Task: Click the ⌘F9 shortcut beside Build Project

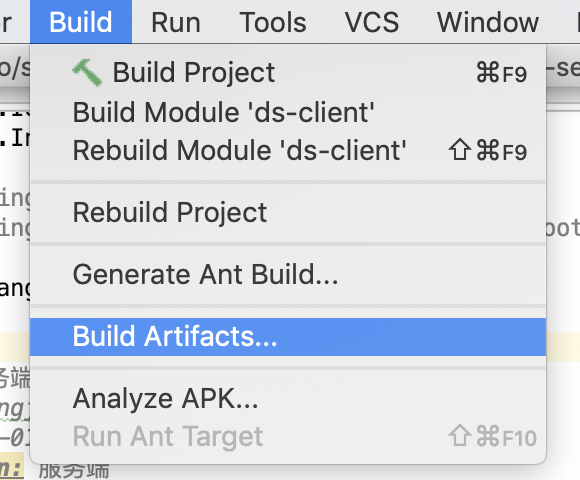Action: pyautogui.click(x=501, y=73)
